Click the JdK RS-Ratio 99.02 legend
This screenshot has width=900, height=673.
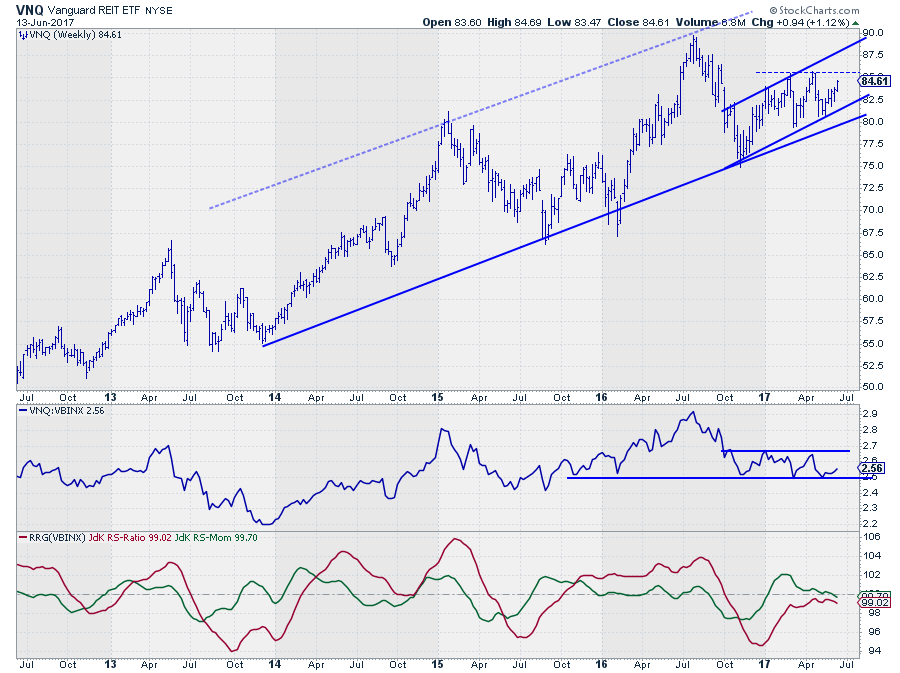(130, 538)
